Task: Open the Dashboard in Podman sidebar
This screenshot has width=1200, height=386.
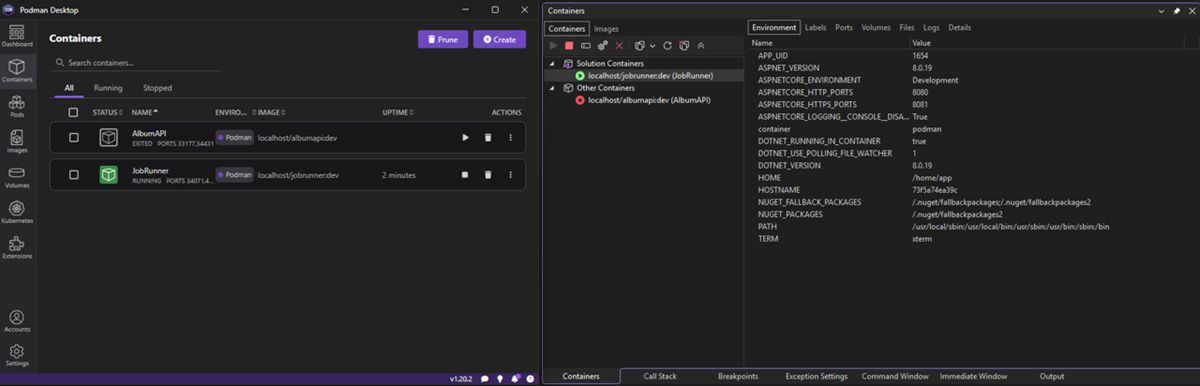Action: 16,37
